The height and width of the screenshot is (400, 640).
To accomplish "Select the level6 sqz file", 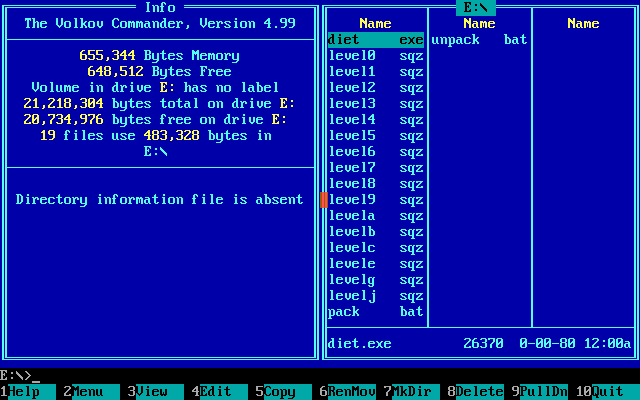I will click(x=376, y=151).
